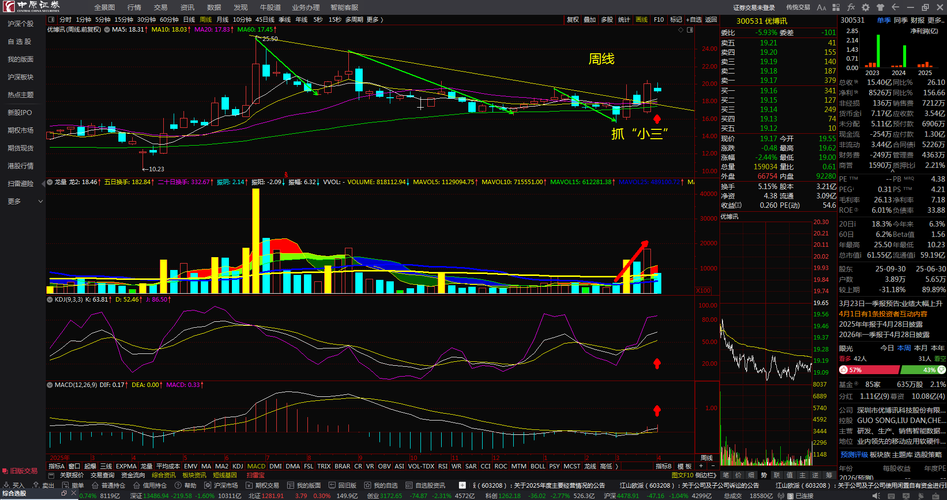Open 自选股资讯 news icon
Viewport: 947px width, 500px height.
409,485
